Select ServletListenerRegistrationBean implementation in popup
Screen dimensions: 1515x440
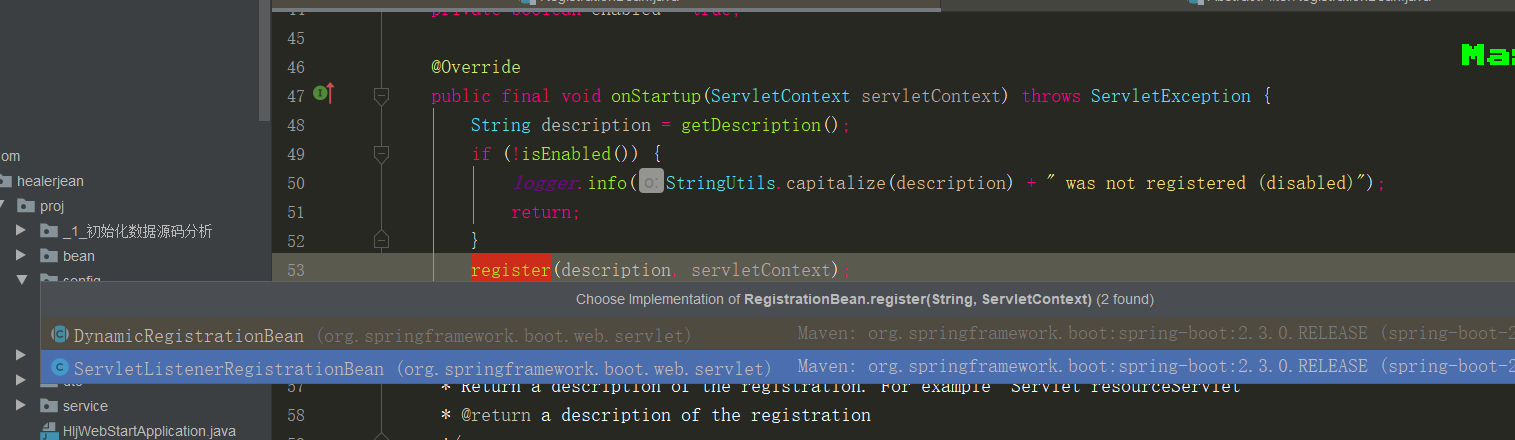coord(777,367)
